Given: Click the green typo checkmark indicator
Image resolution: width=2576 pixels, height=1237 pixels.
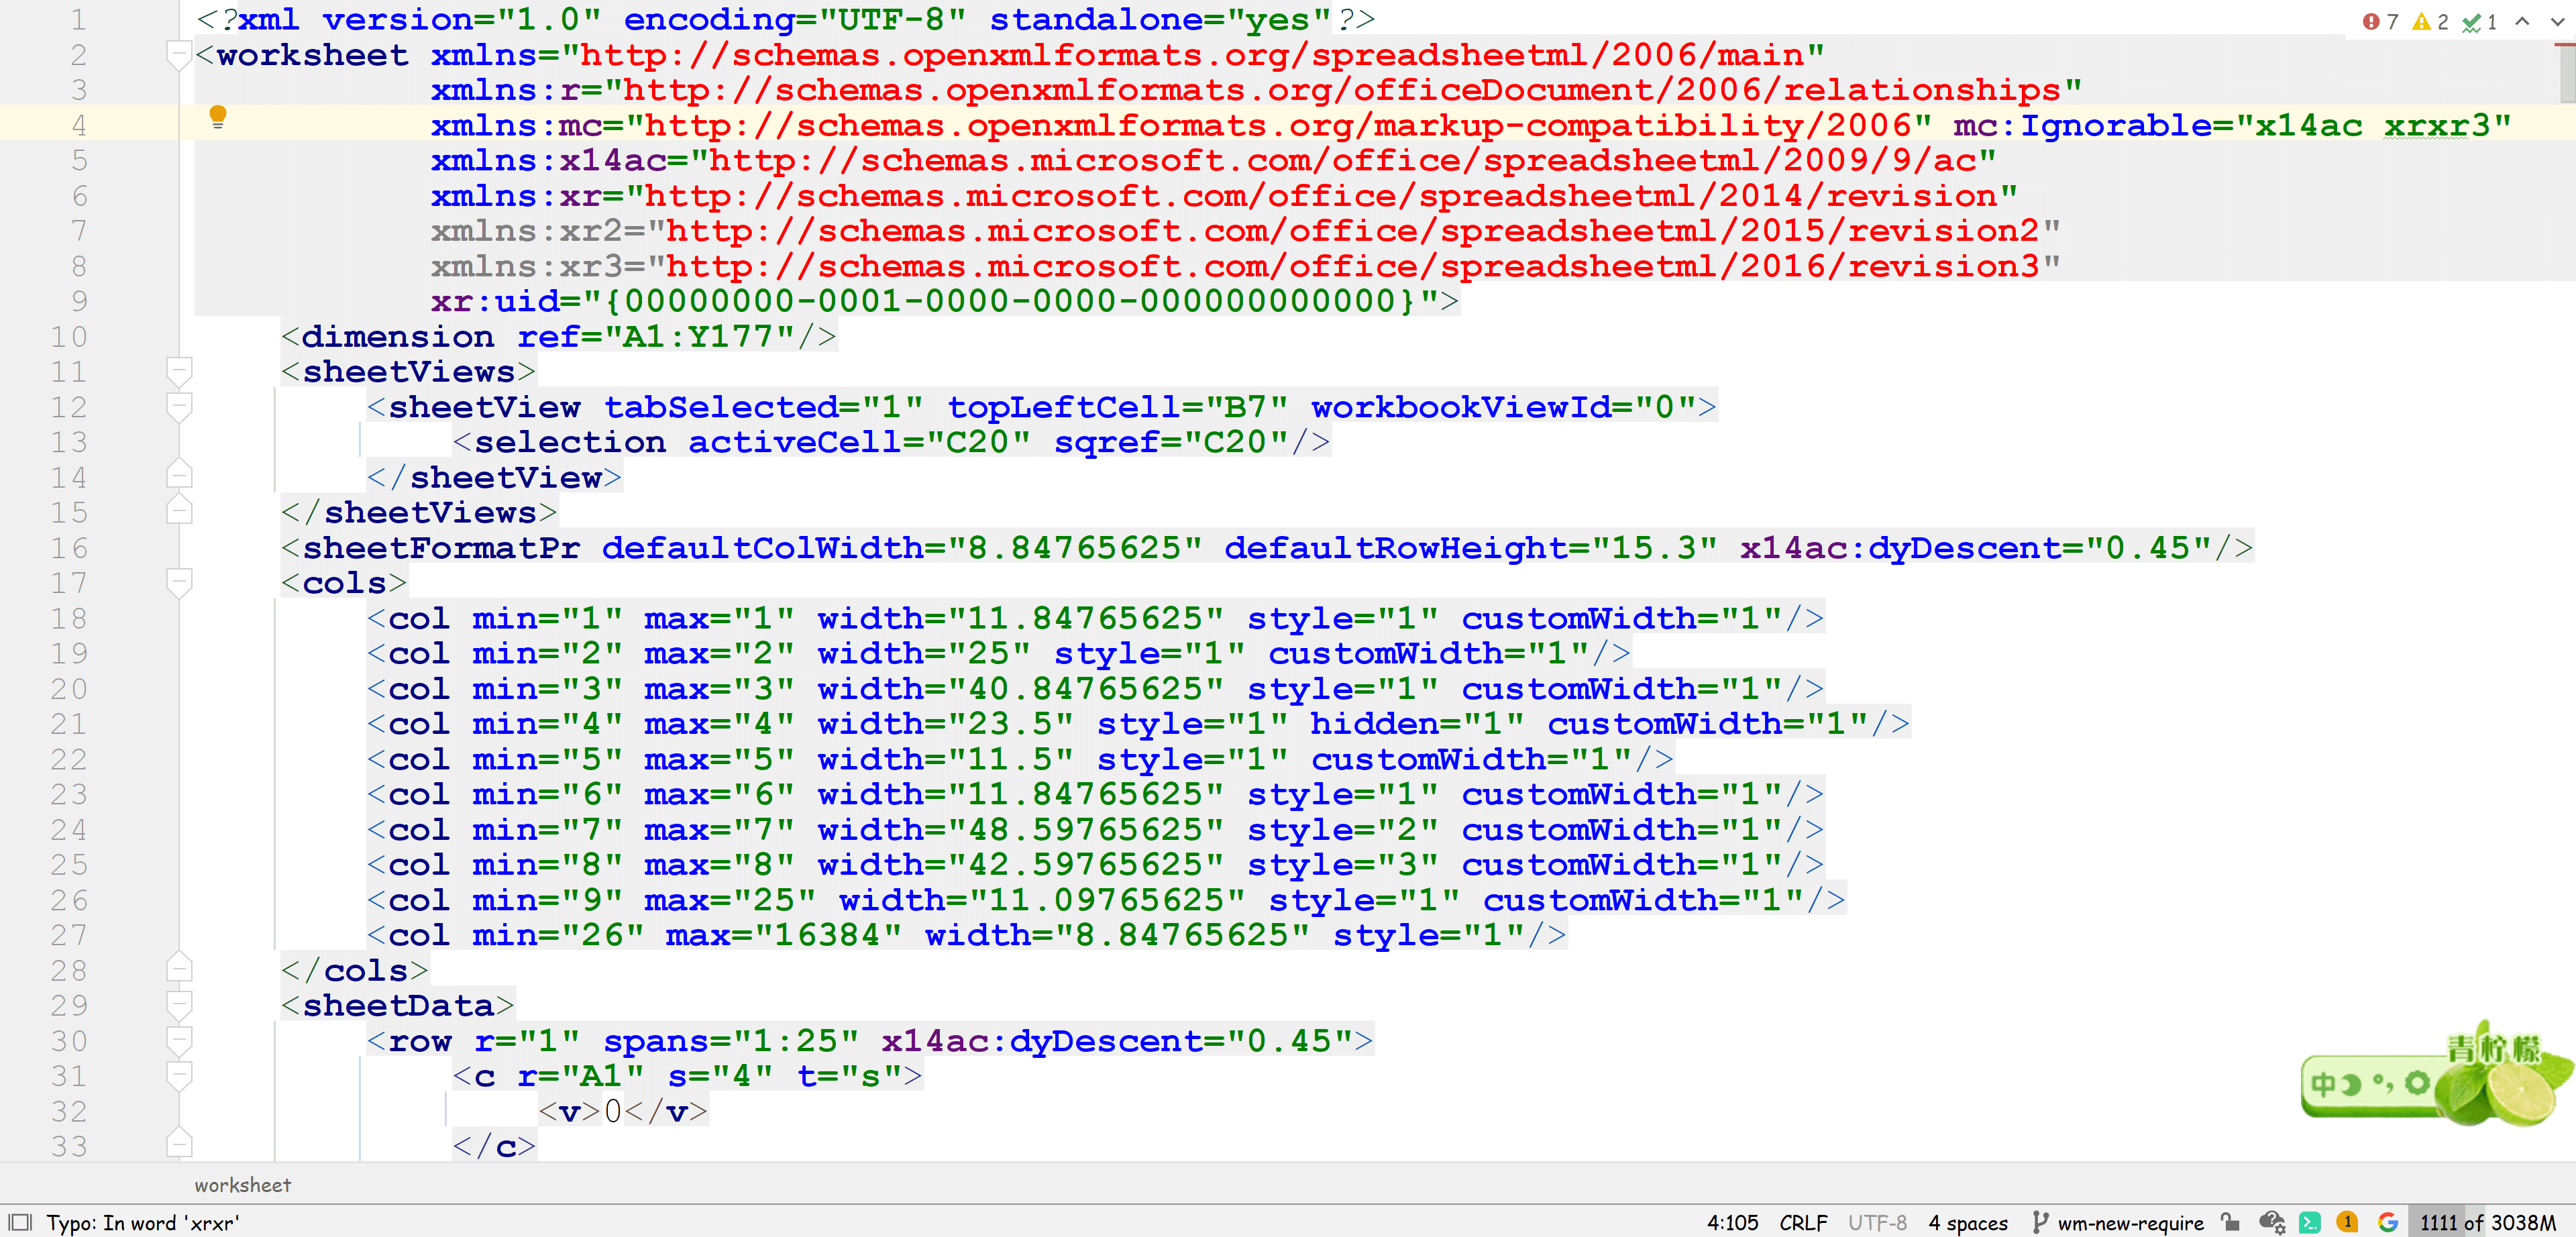Looking at the screenshot, I should (x=2478, y=21).
